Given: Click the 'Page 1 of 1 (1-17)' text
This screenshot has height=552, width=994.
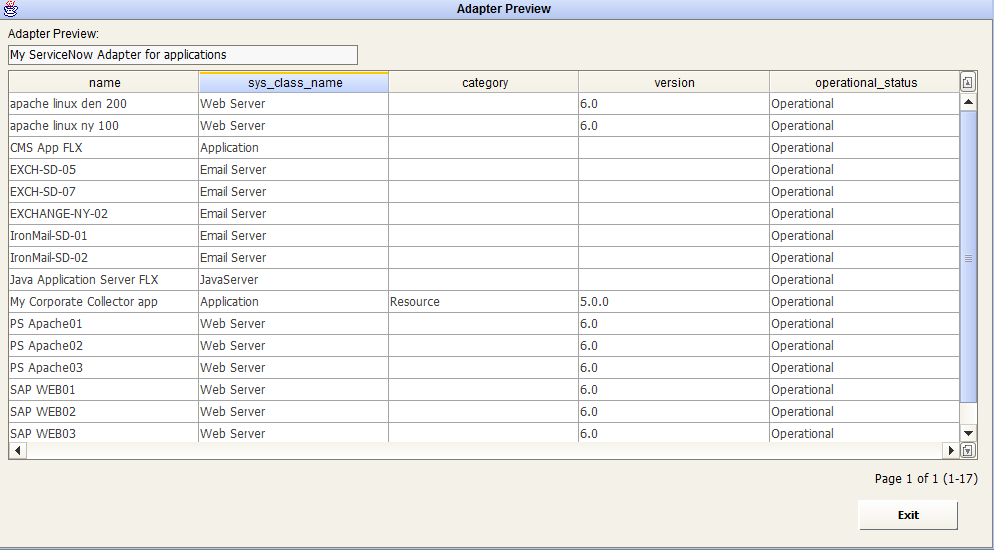Looking at the screenshot, I should (x=926, y=479).
